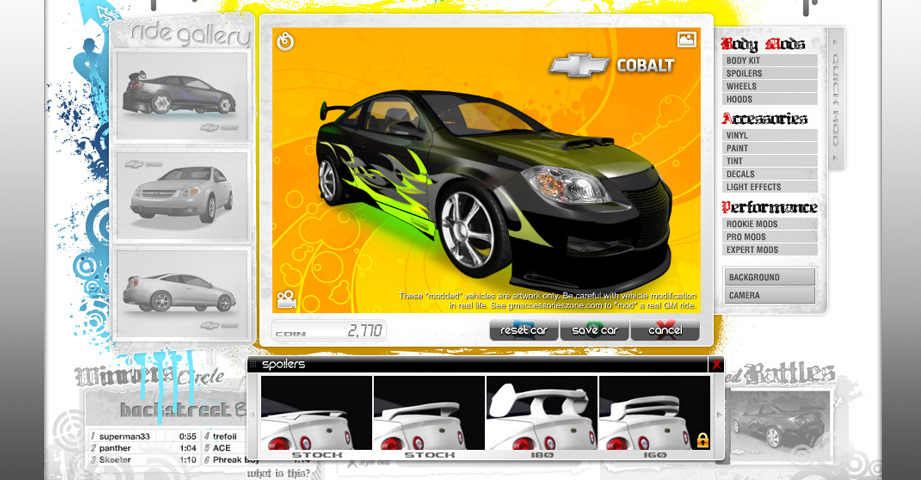Open the Tint option

click(x=769, y=161)
